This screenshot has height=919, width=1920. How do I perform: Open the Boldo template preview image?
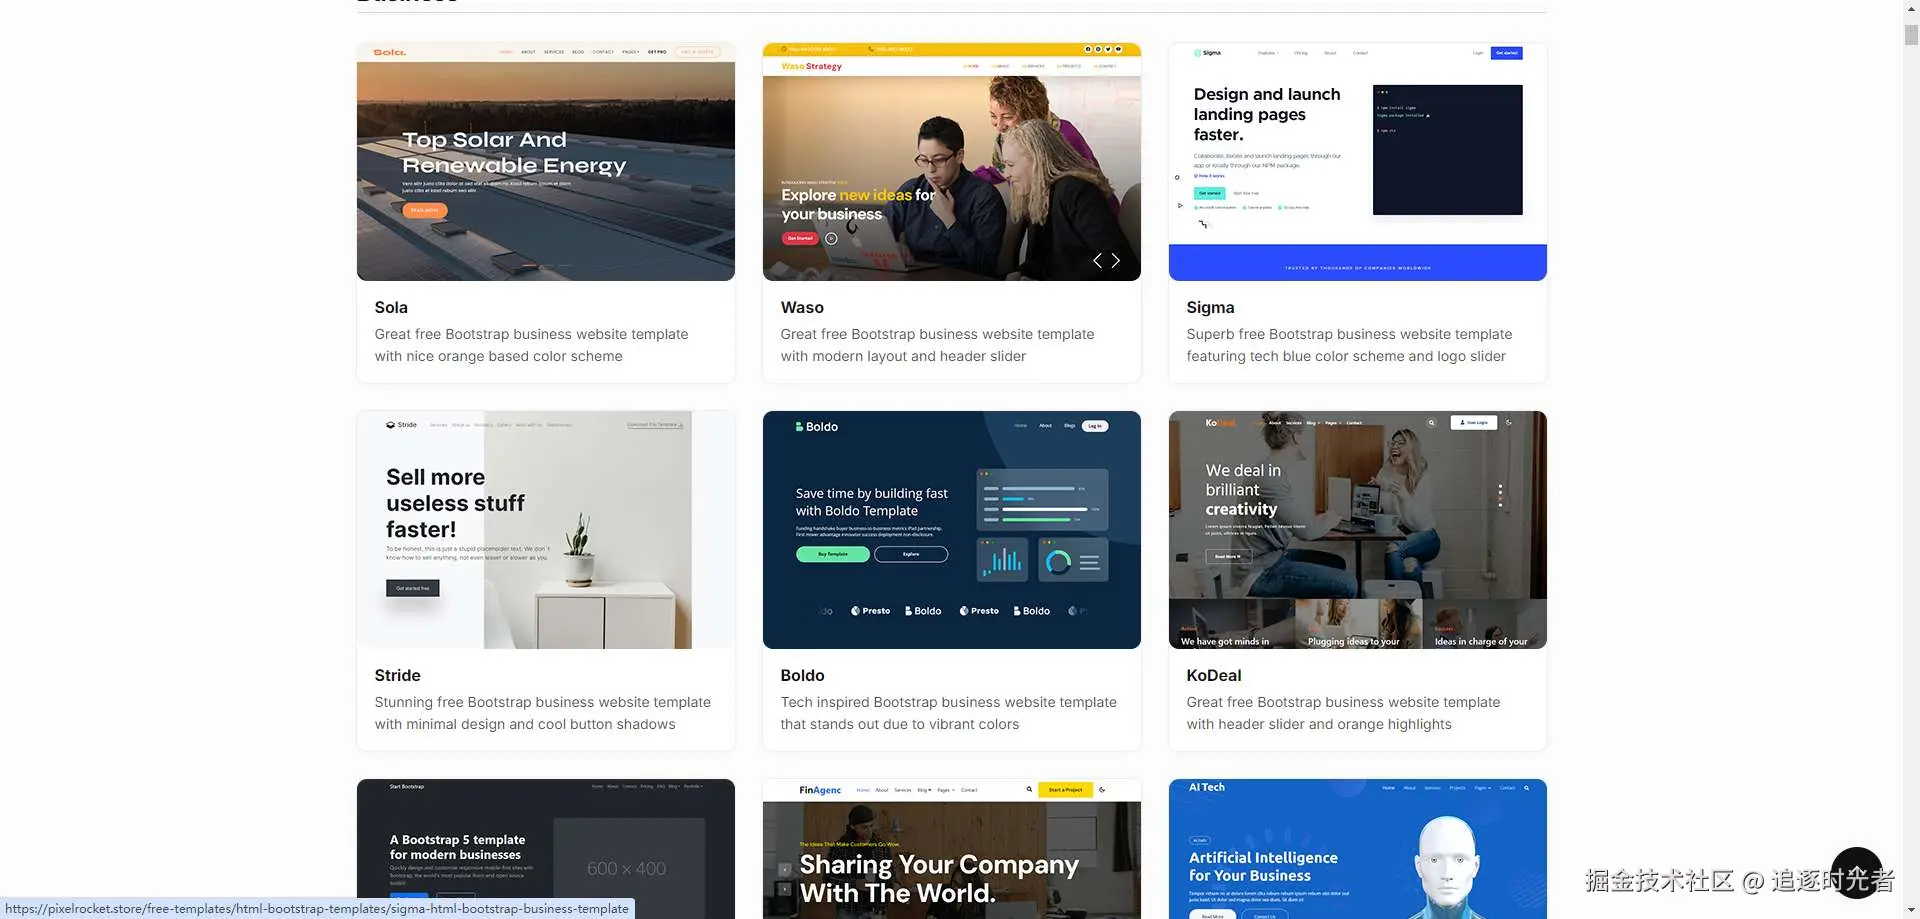(951, 530)
